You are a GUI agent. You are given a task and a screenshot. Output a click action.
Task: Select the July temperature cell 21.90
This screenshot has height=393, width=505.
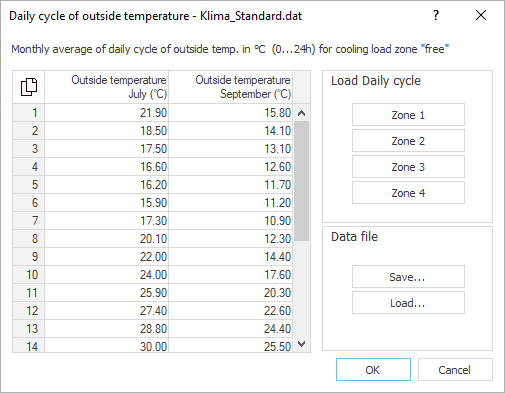(x=106, y=113)
